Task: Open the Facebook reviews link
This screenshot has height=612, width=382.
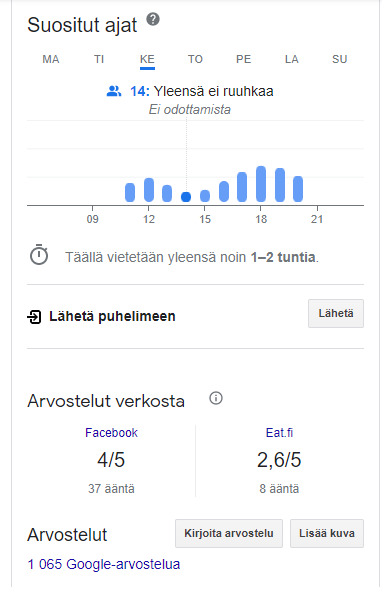Action: [111, 432]
